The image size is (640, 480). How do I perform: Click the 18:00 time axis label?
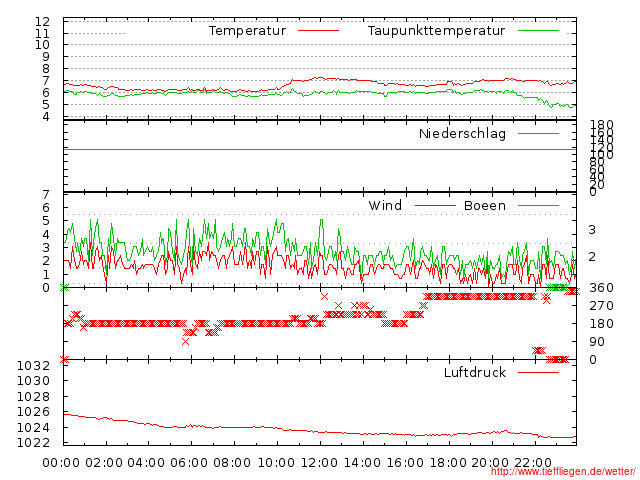coord(448,463)
